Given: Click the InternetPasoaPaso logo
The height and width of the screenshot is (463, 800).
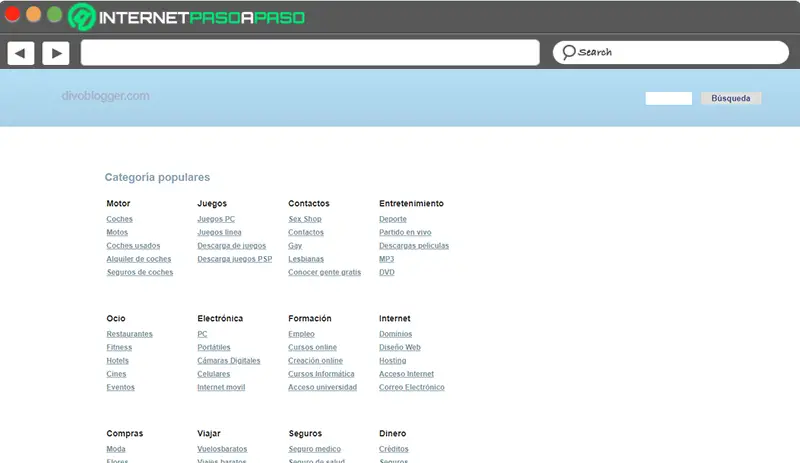Looking at the screenshot, I should coord(187,17).
